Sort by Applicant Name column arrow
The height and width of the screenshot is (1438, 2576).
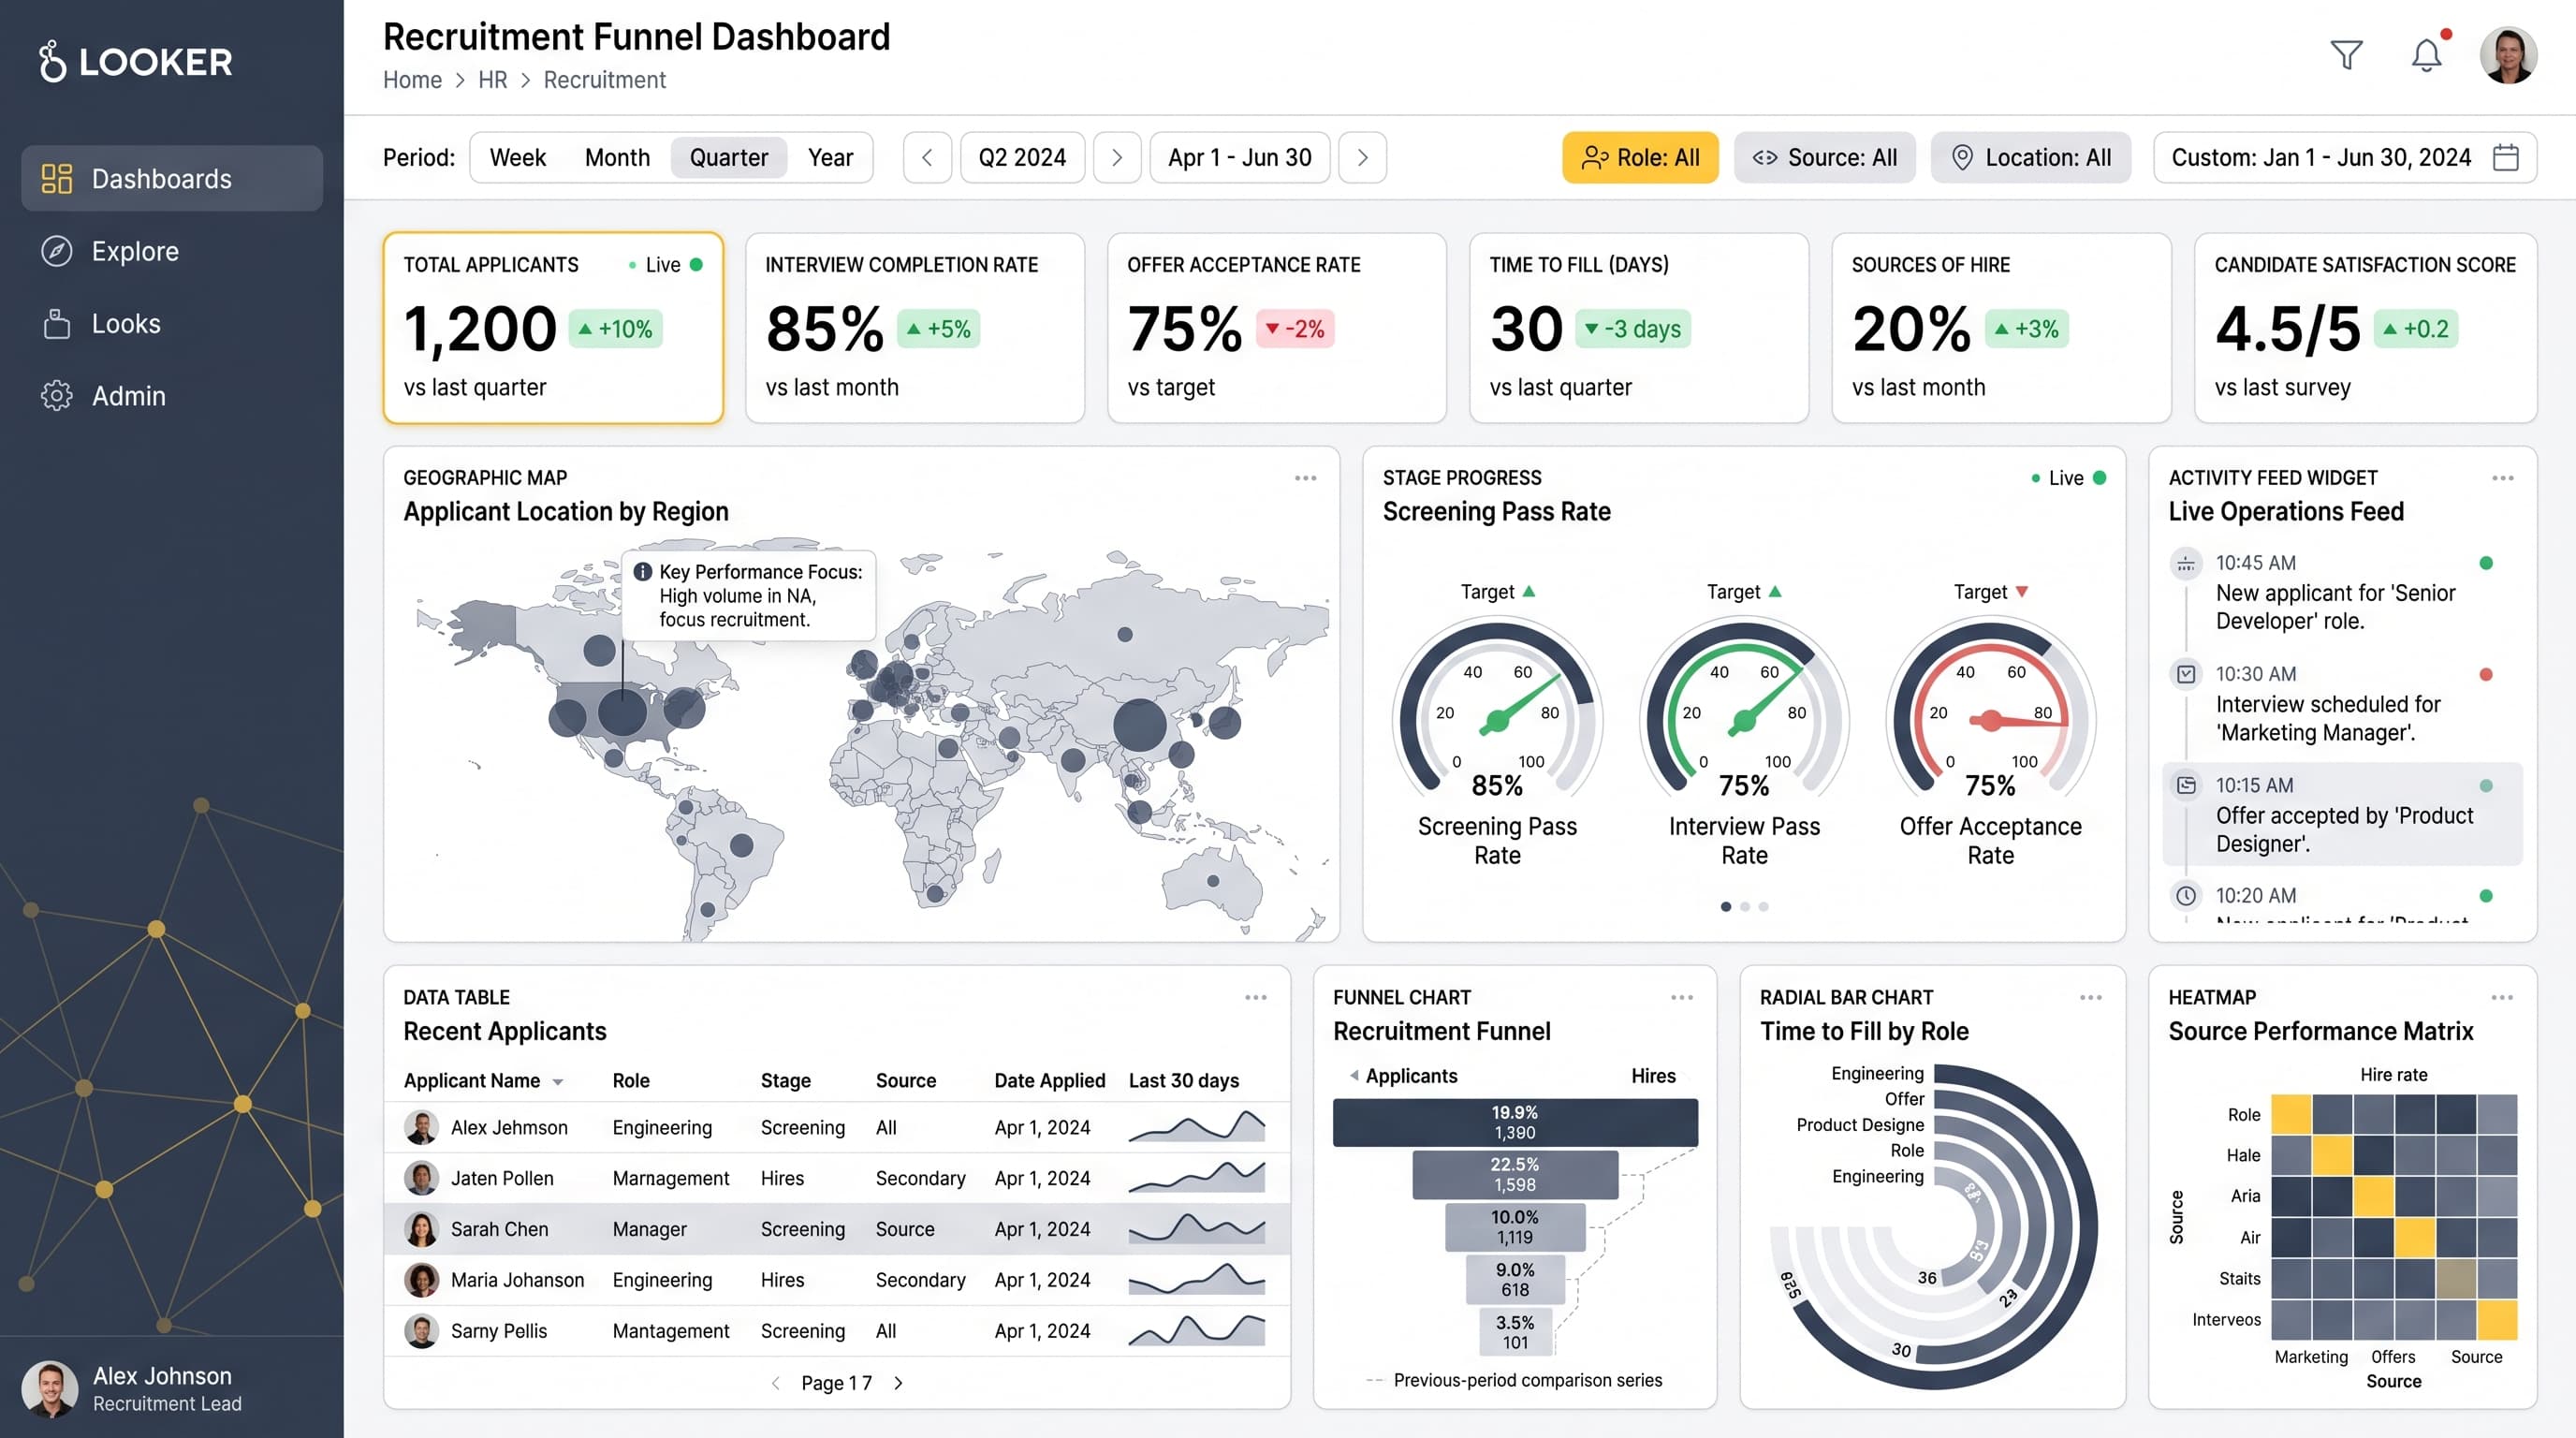pos(558,1082)
